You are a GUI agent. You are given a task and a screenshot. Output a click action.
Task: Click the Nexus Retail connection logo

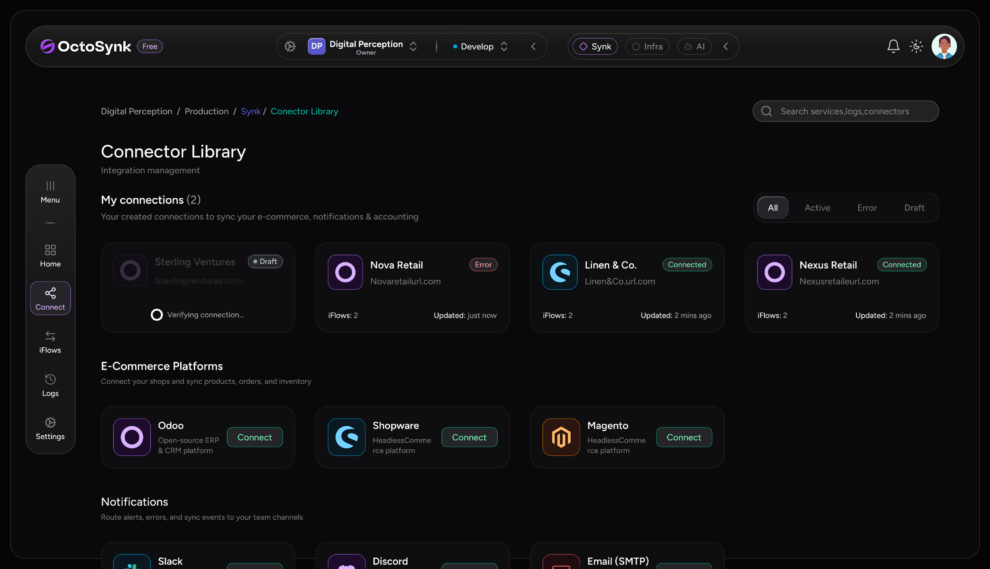(775, 272)
